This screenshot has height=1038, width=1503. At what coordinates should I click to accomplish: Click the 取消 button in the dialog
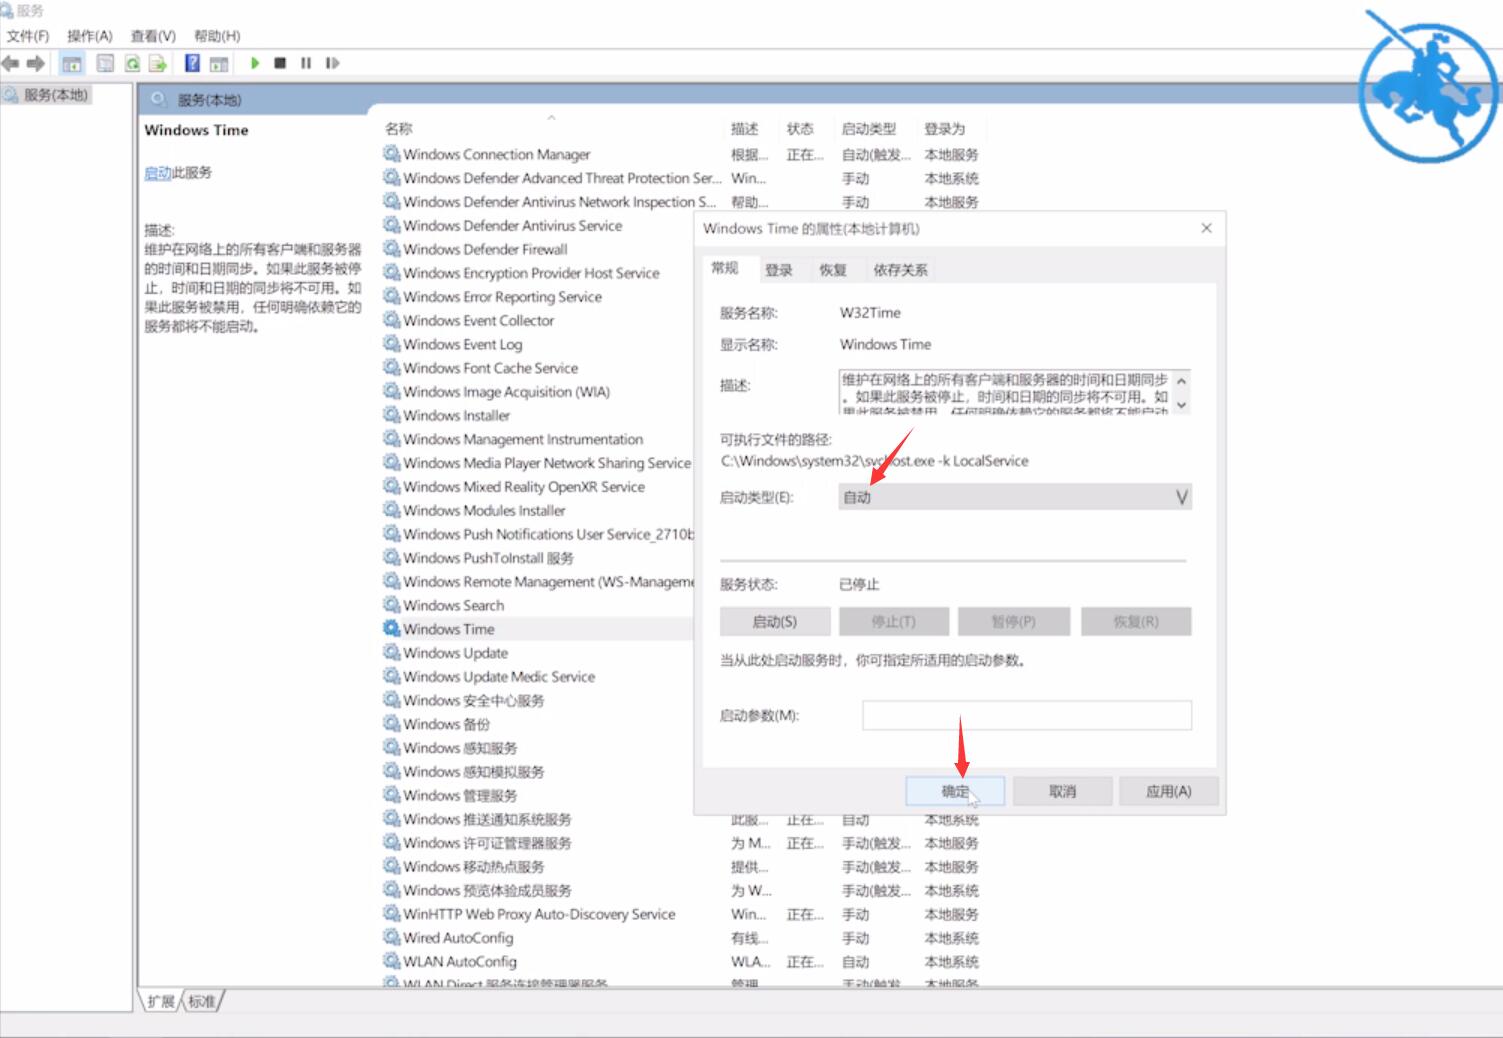tap(1062, 791)
